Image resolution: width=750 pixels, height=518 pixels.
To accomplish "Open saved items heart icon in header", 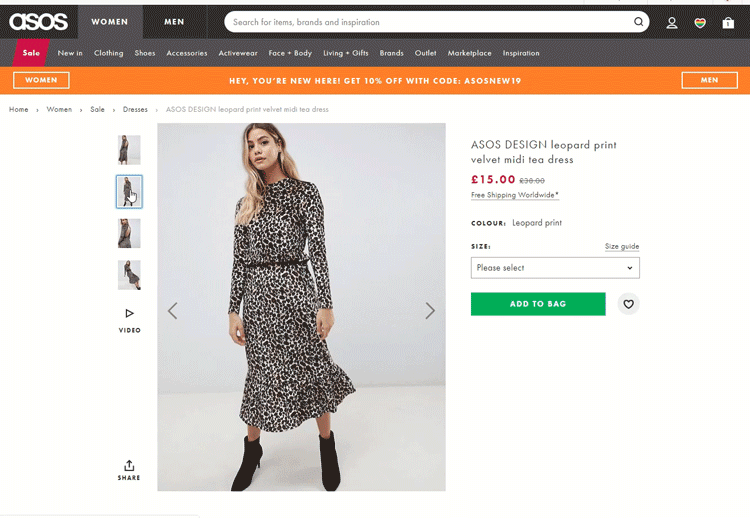I will click(700, 22).
